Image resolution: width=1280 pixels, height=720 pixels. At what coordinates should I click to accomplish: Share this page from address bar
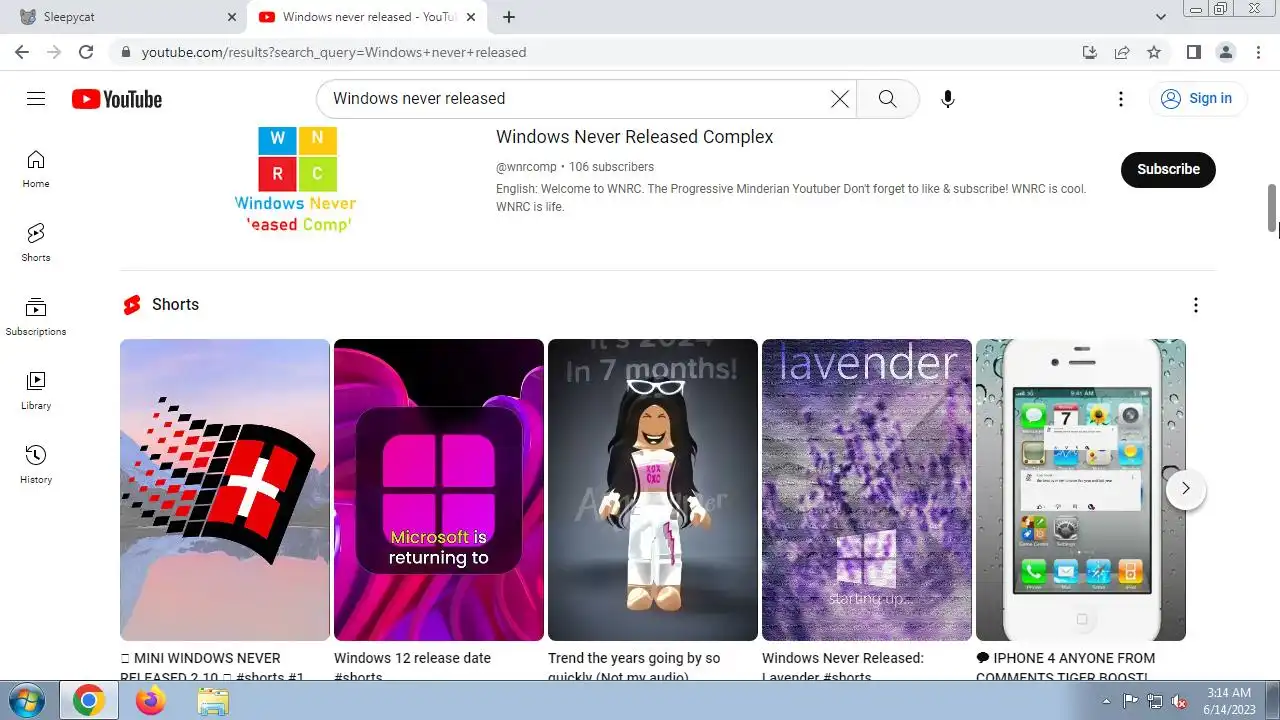(1122, 52)
